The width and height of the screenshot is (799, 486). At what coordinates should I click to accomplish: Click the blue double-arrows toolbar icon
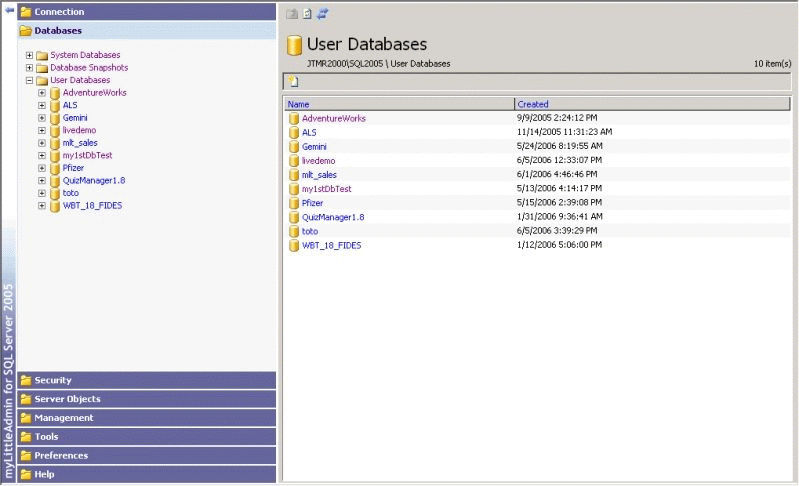click(323, 14)
